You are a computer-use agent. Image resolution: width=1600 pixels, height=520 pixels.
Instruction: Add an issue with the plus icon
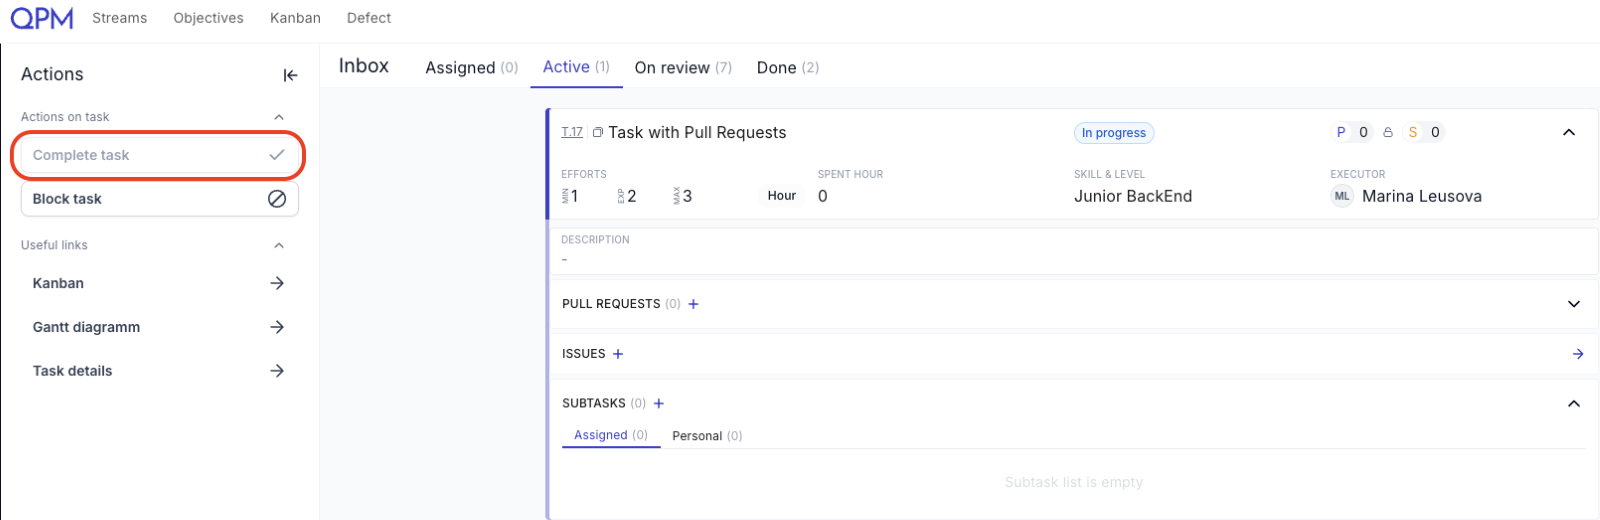(618, 354)
